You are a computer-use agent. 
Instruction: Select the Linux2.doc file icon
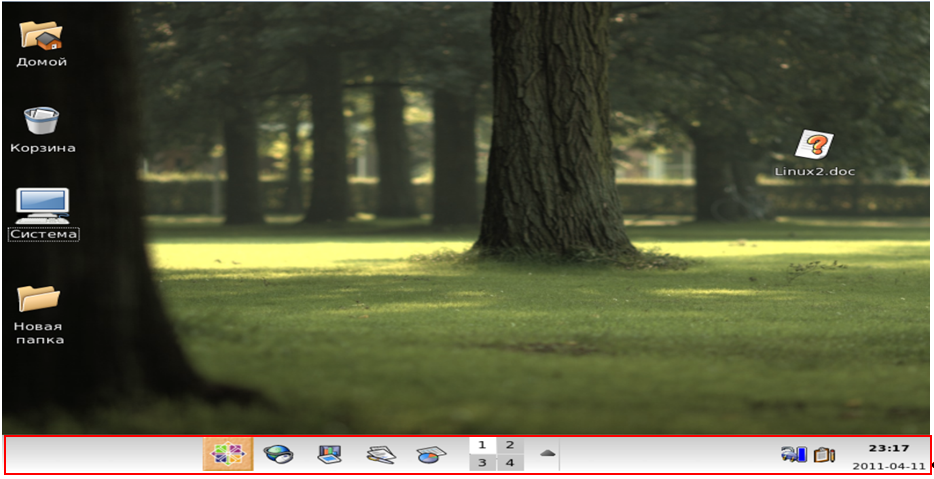(814, 145)
